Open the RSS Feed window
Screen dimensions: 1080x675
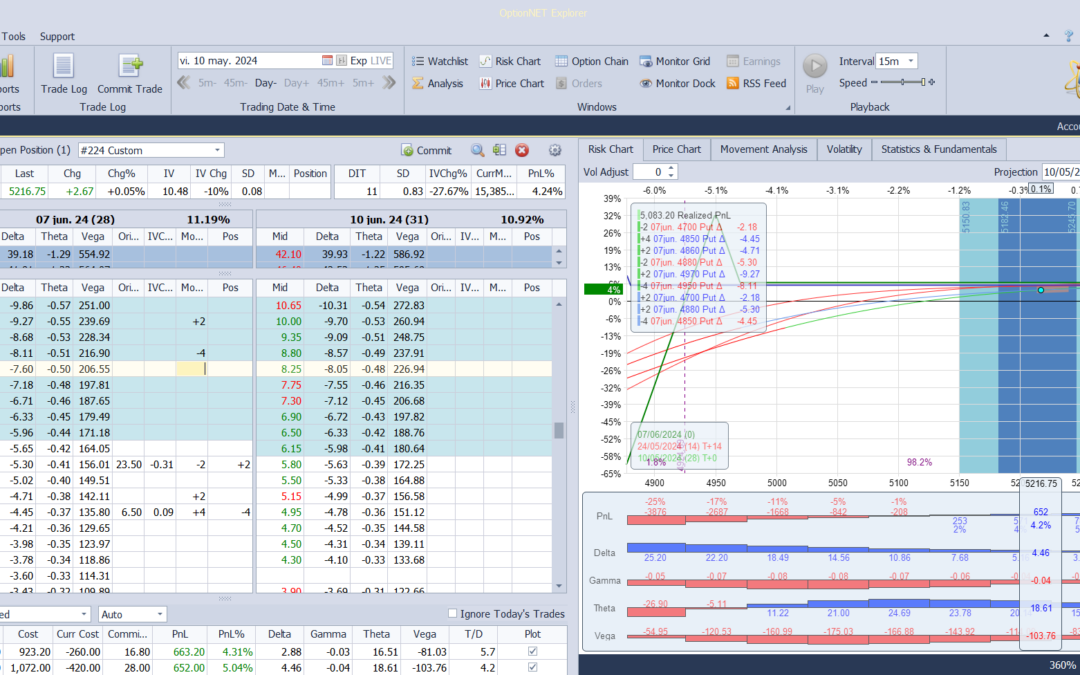[x=756, y=83]
